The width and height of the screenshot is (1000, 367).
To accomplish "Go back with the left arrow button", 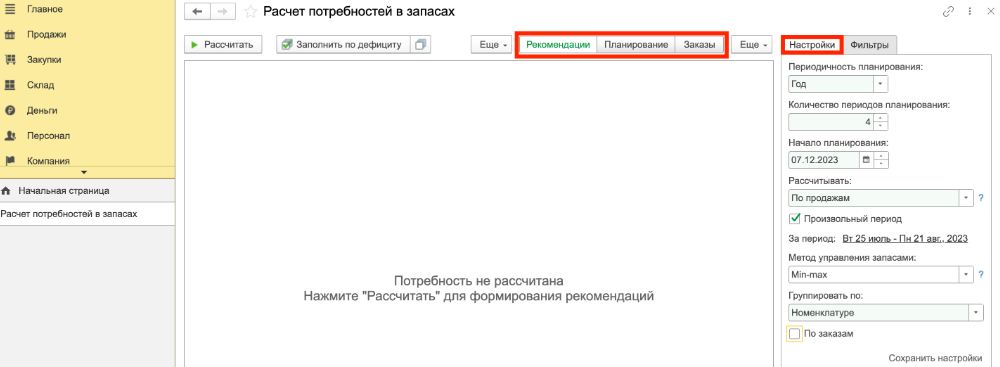I will pos(197,11).
